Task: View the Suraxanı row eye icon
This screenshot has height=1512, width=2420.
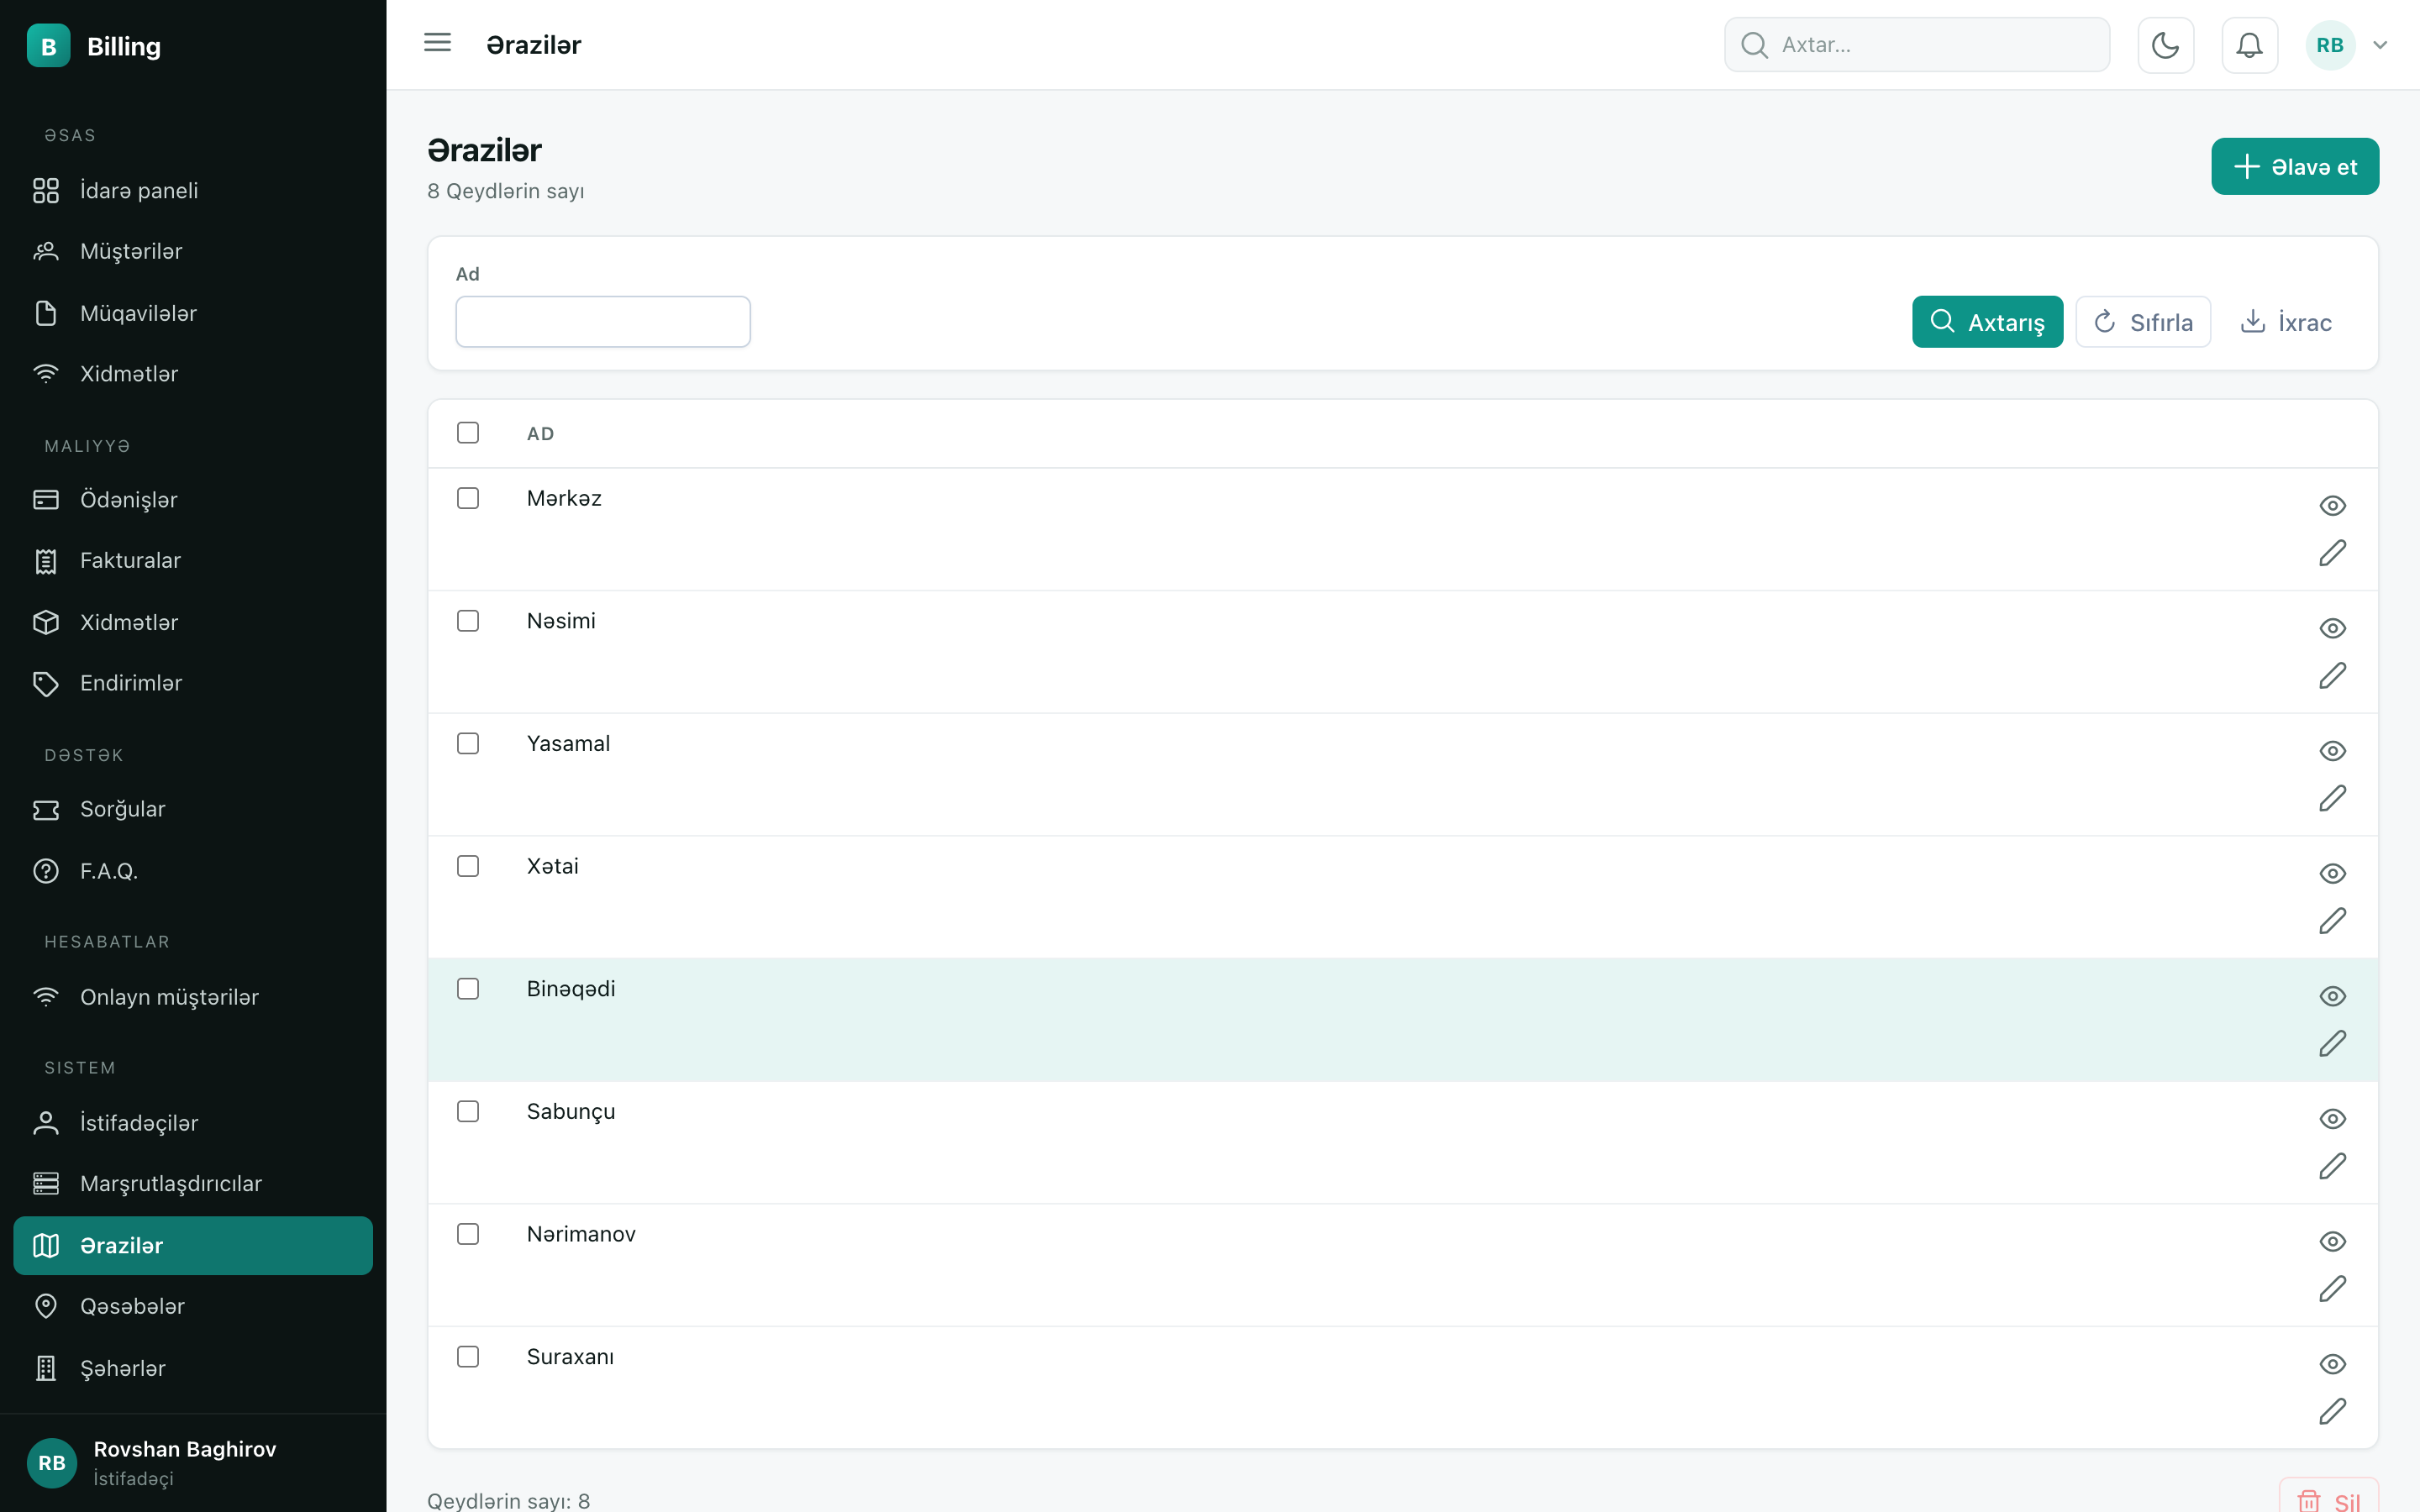Action: tap(2332, 1364)
